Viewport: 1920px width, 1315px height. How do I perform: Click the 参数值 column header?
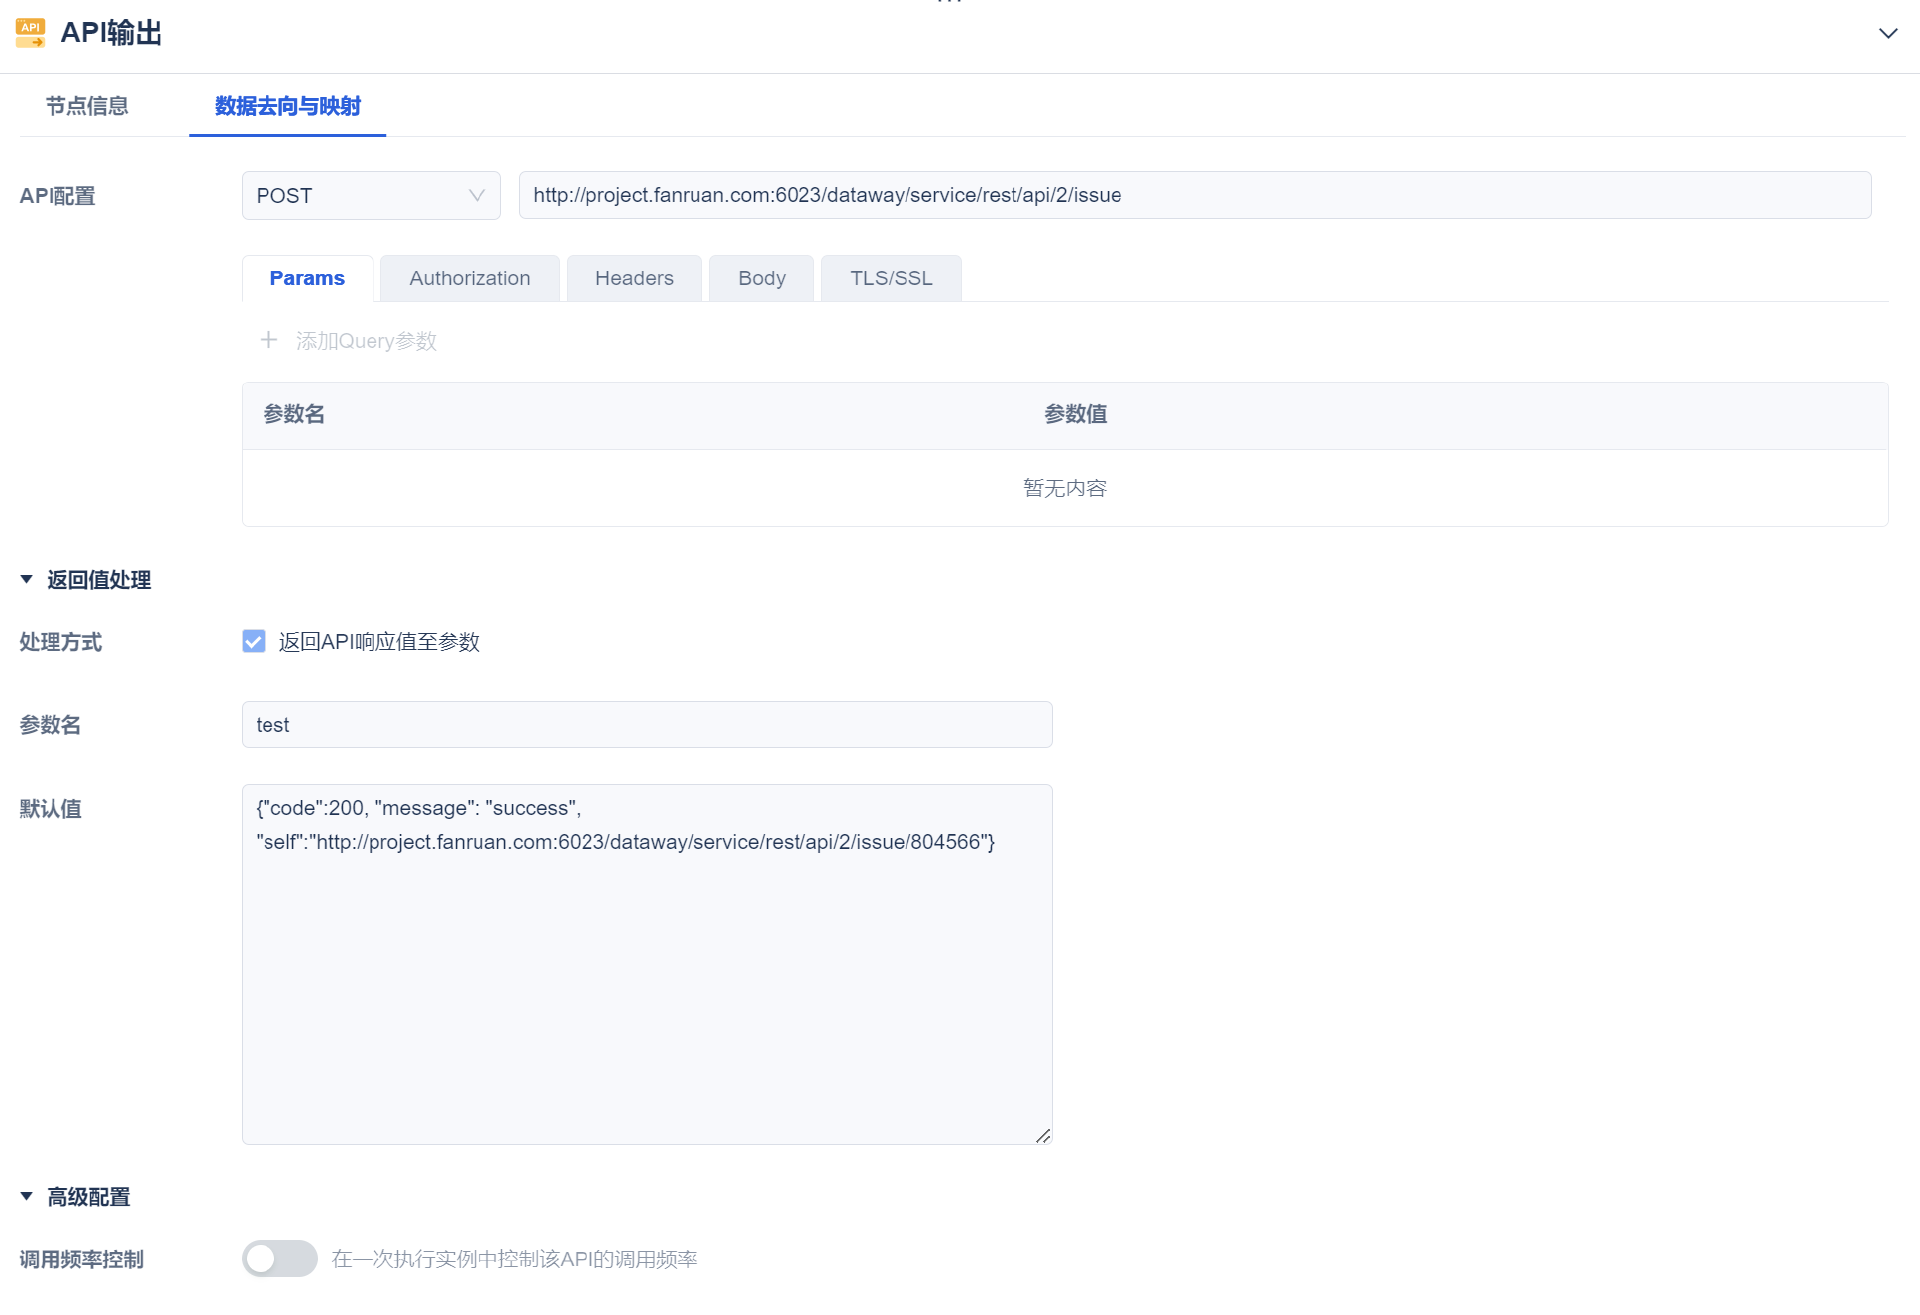click(1076, 414)
